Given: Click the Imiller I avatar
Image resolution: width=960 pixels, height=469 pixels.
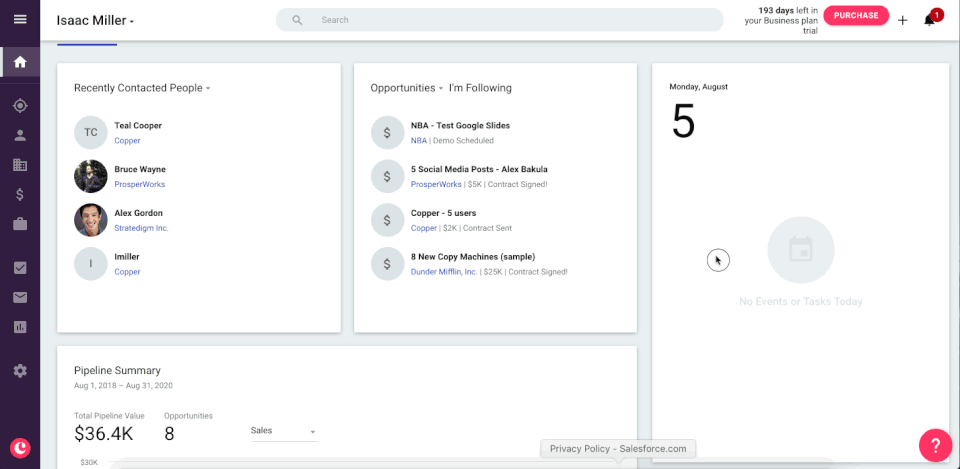Looking at the screenshot, I should (x=91, y=264).
